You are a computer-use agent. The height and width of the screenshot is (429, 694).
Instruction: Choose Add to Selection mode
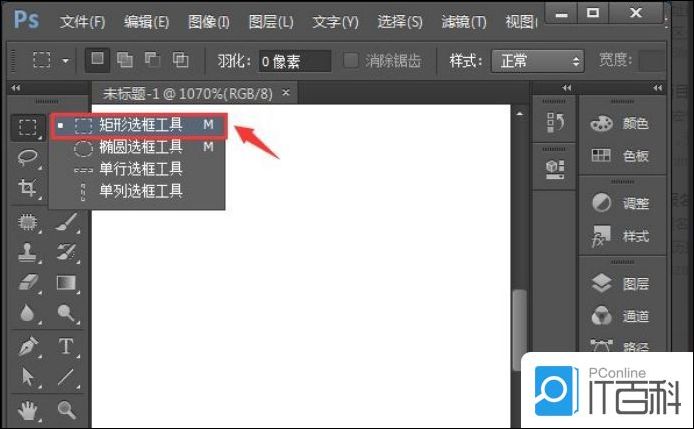pyautogui.click(x=125, y=59)
